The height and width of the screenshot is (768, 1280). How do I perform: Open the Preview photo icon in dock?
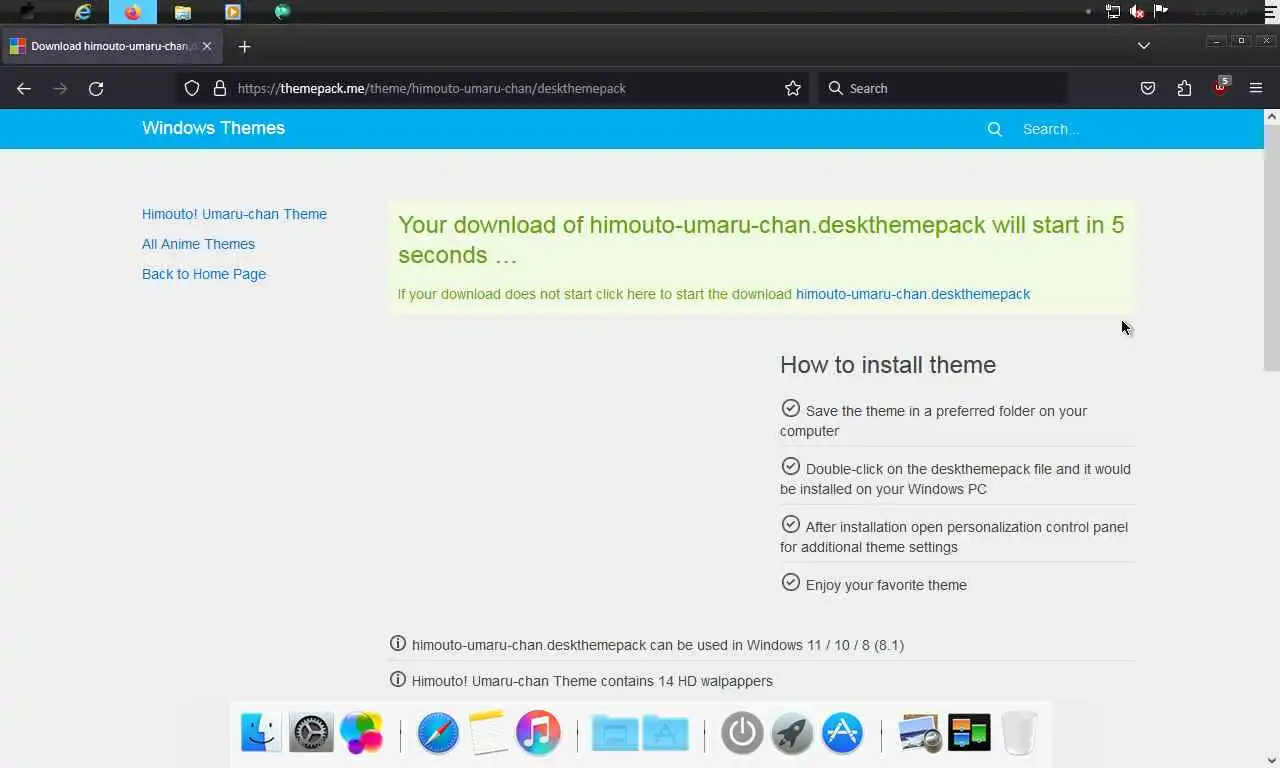pyautogui.click(x=919, y=733)
